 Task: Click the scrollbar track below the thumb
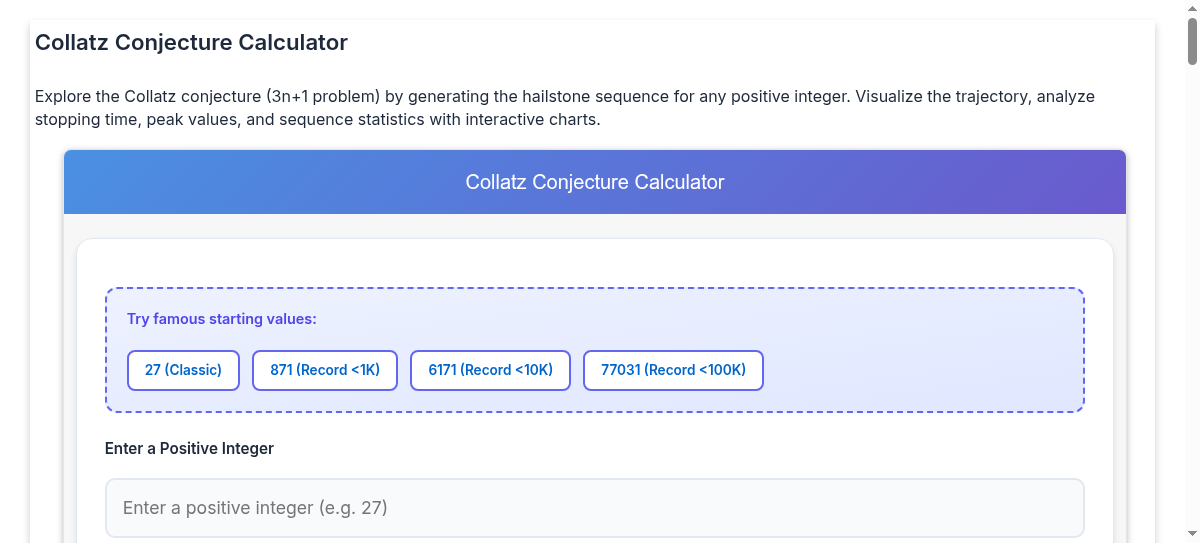pyautogui.click(x=1191, y=300)
